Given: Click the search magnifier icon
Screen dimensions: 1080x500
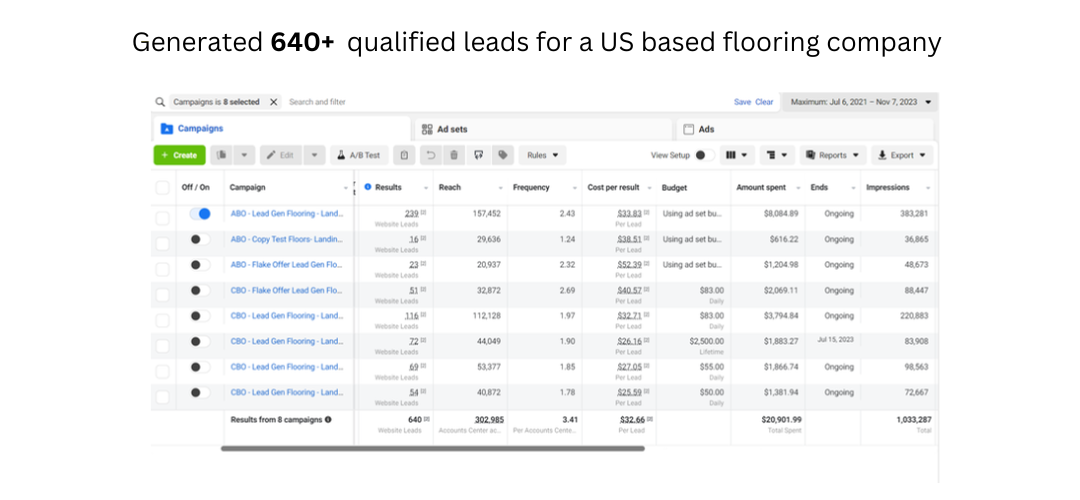Looking at the screenshot, I should pos(160,102).
